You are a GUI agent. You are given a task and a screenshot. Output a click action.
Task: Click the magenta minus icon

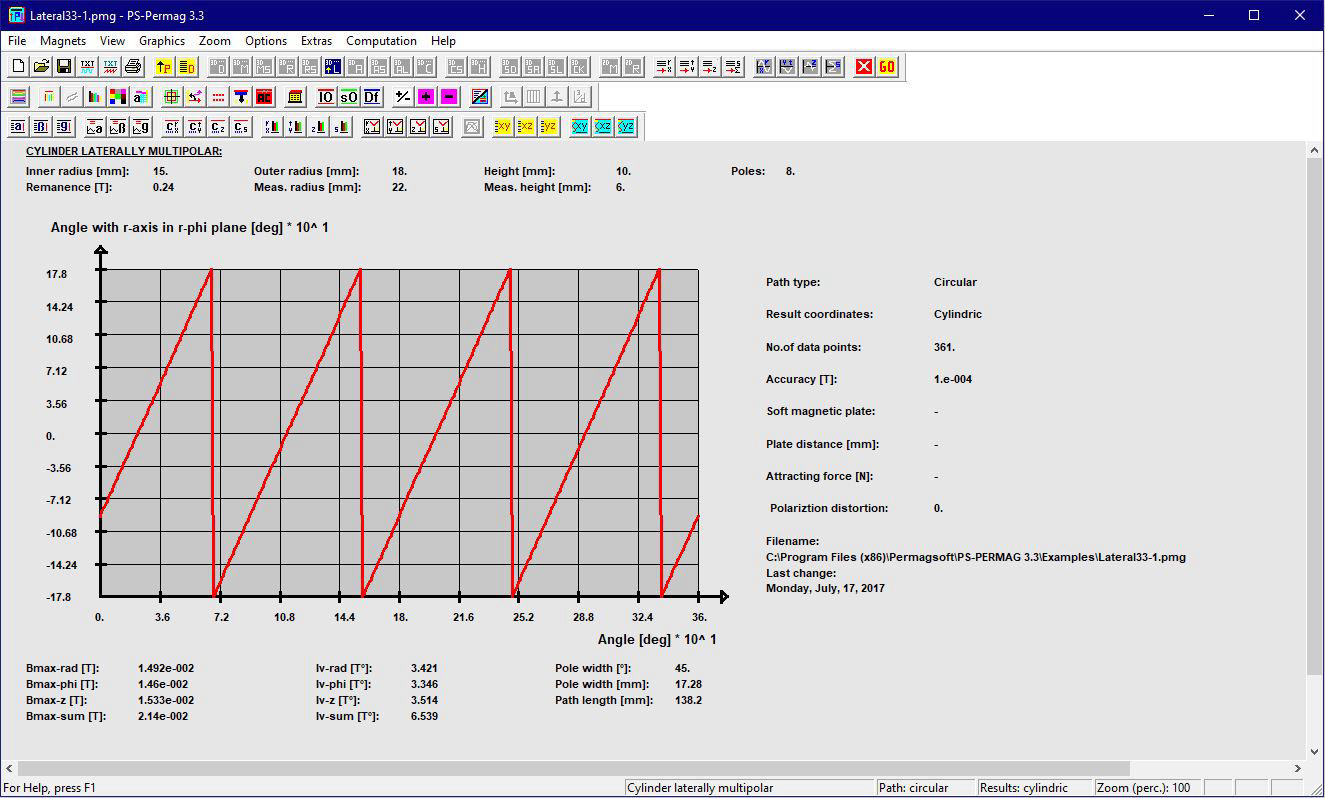click(449, 97)
